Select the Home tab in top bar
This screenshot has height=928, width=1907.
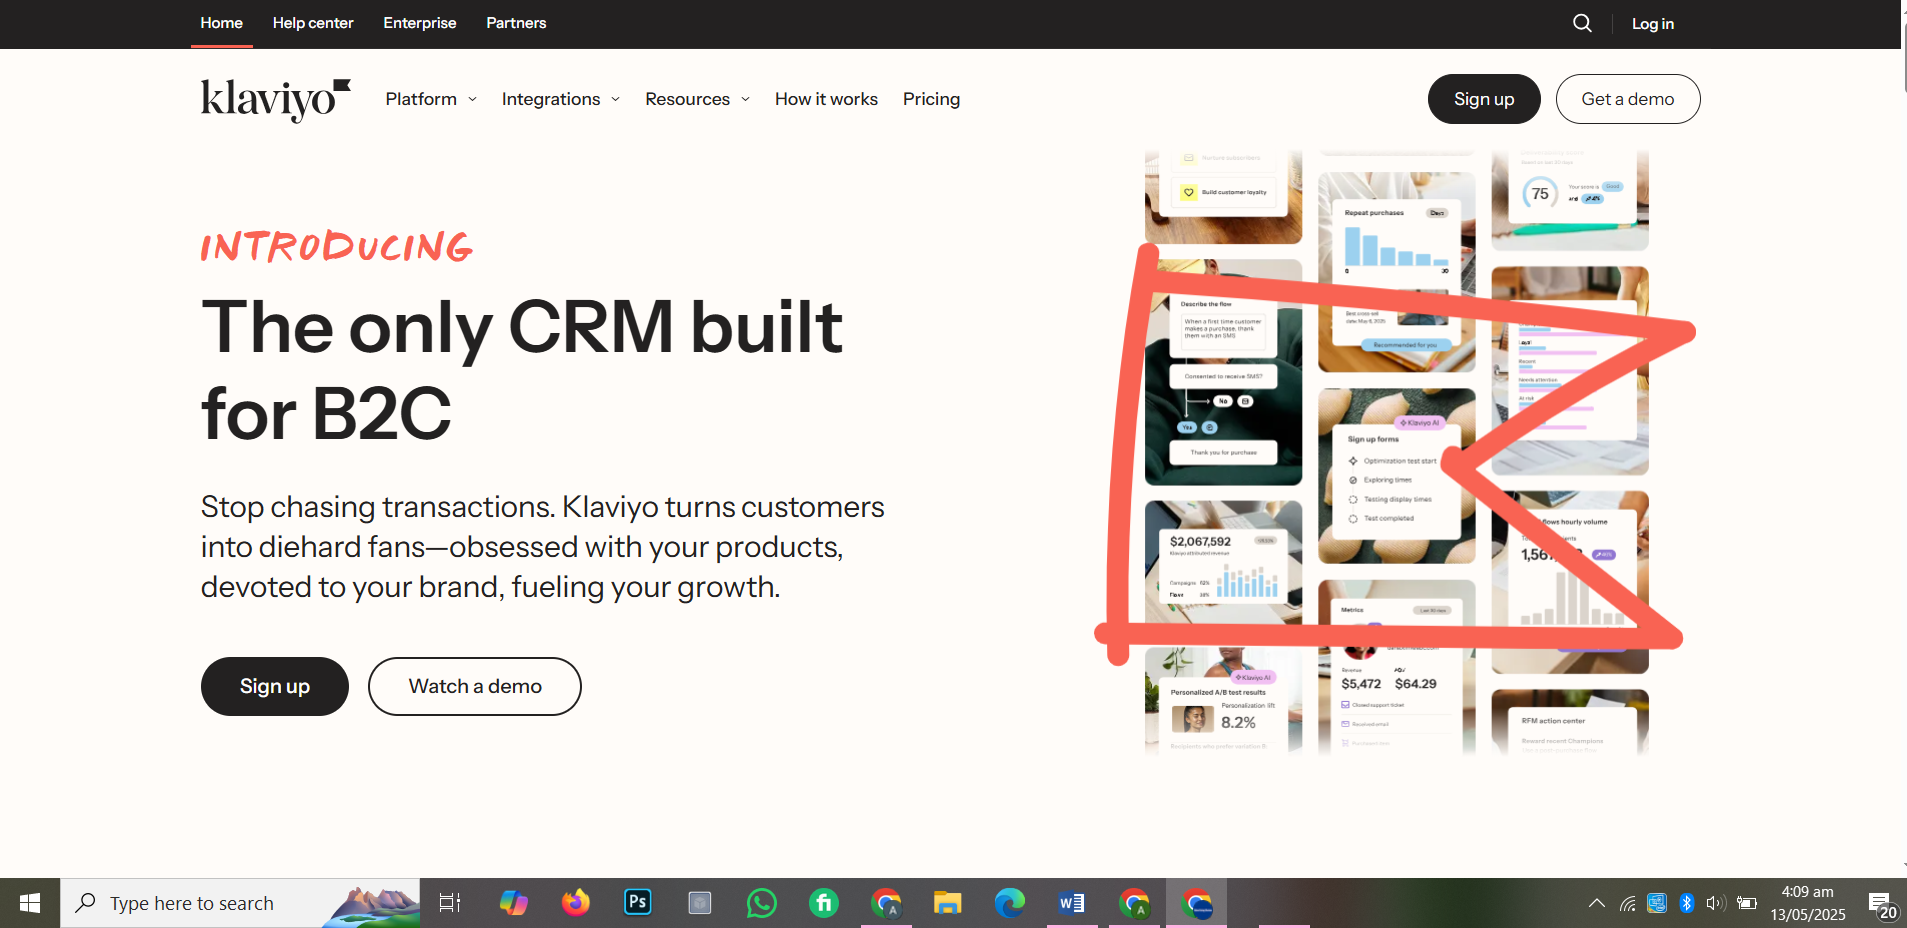click(x=221, y=23)
